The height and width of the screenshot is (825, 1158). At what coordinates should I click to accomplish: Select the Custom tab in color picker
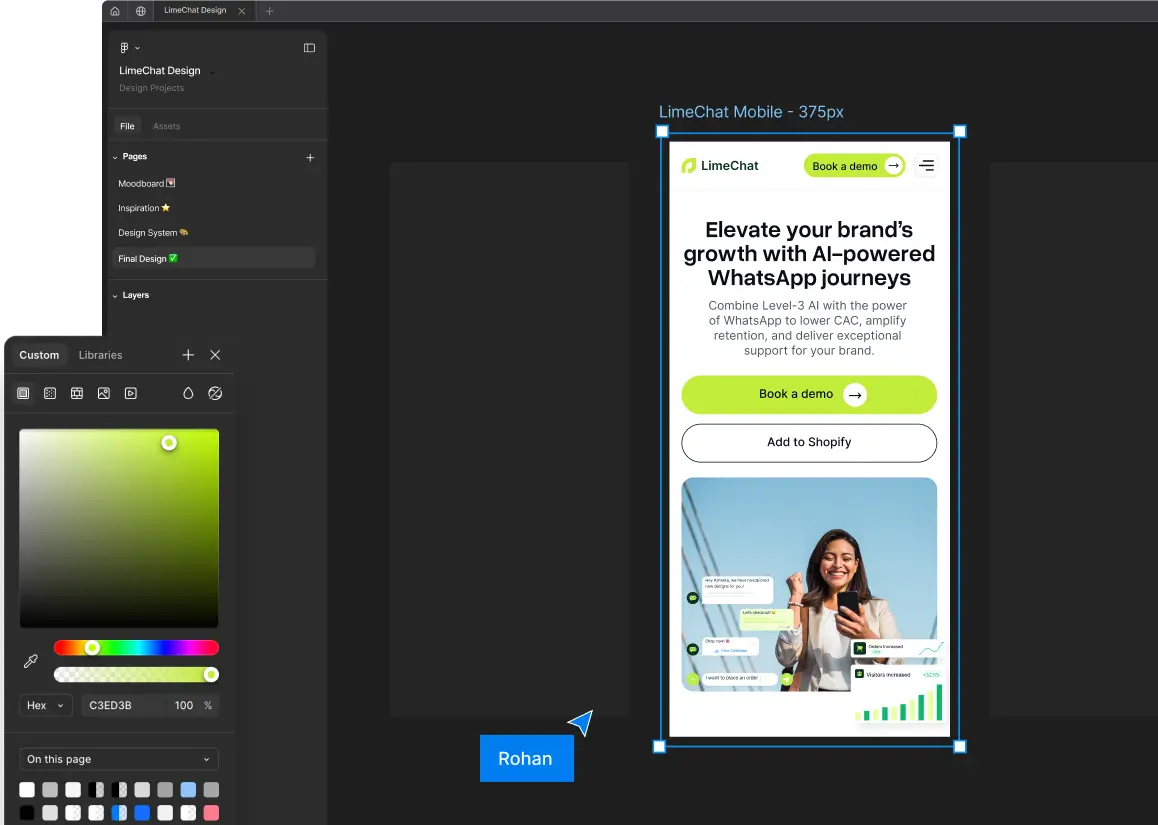pos(39,355)
